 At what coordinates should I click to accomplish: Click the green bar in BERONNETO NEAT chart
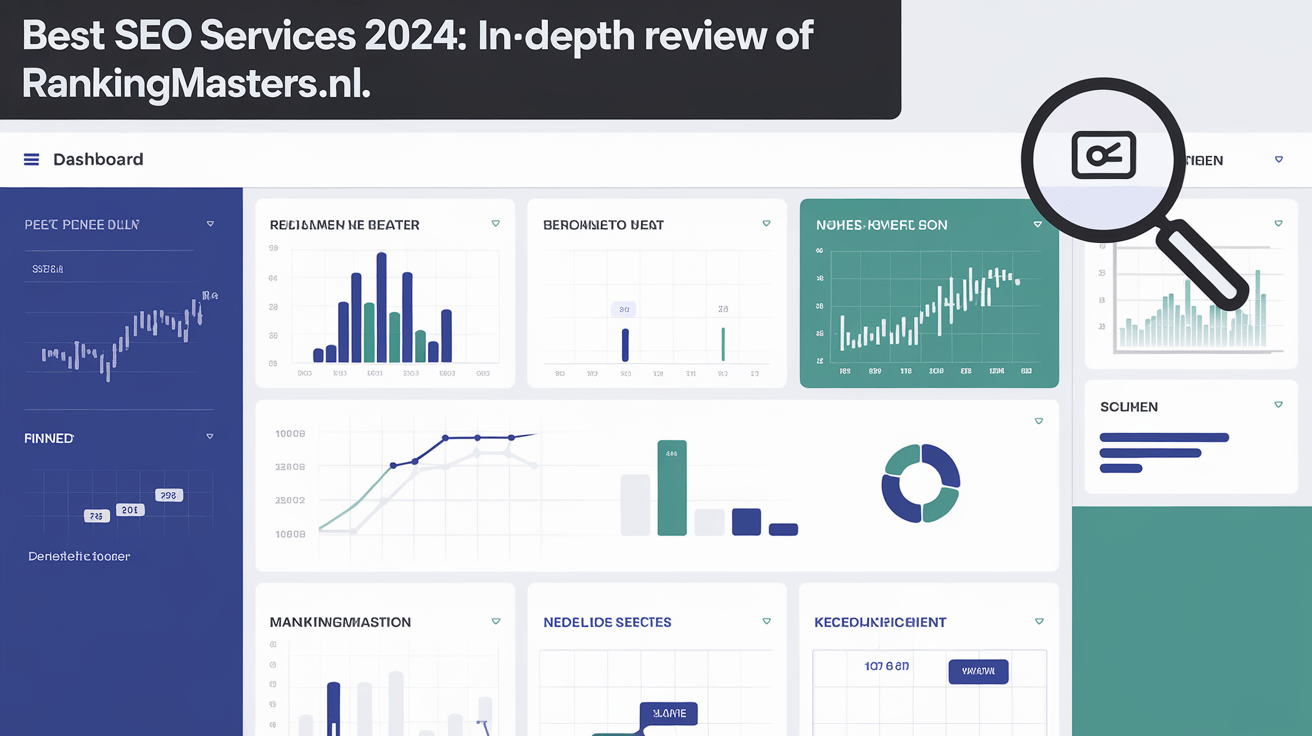point(723,344)
